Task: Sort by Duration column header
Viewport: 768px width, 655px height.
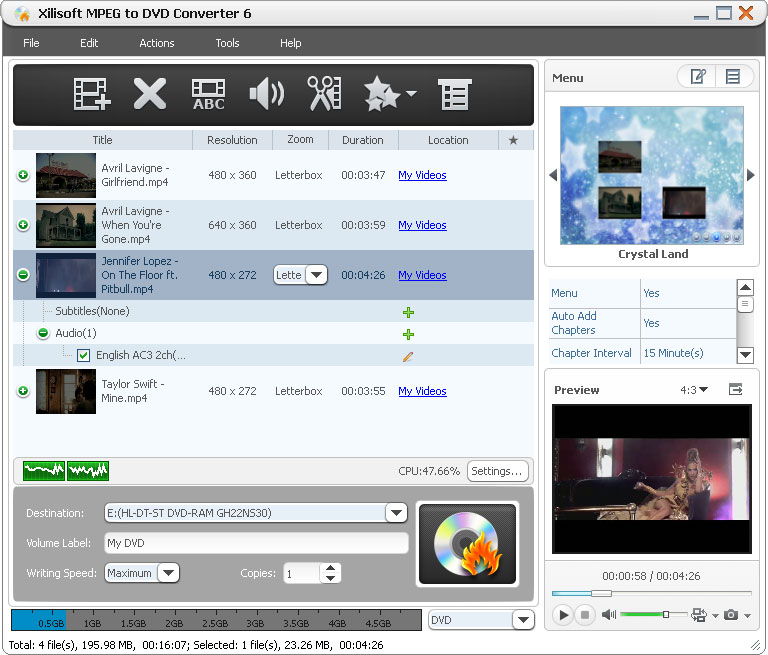Action: 363,140
